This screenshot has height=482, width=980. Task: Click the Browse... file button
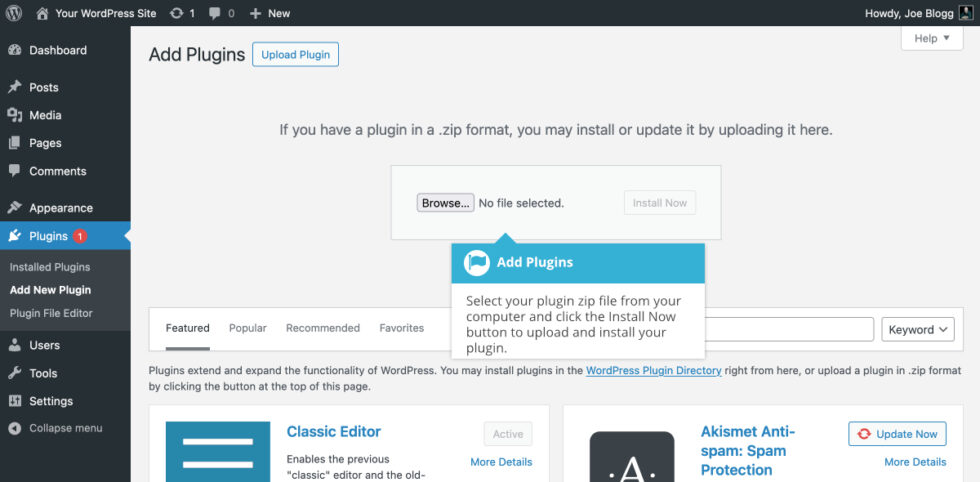[x=446, y=203]
